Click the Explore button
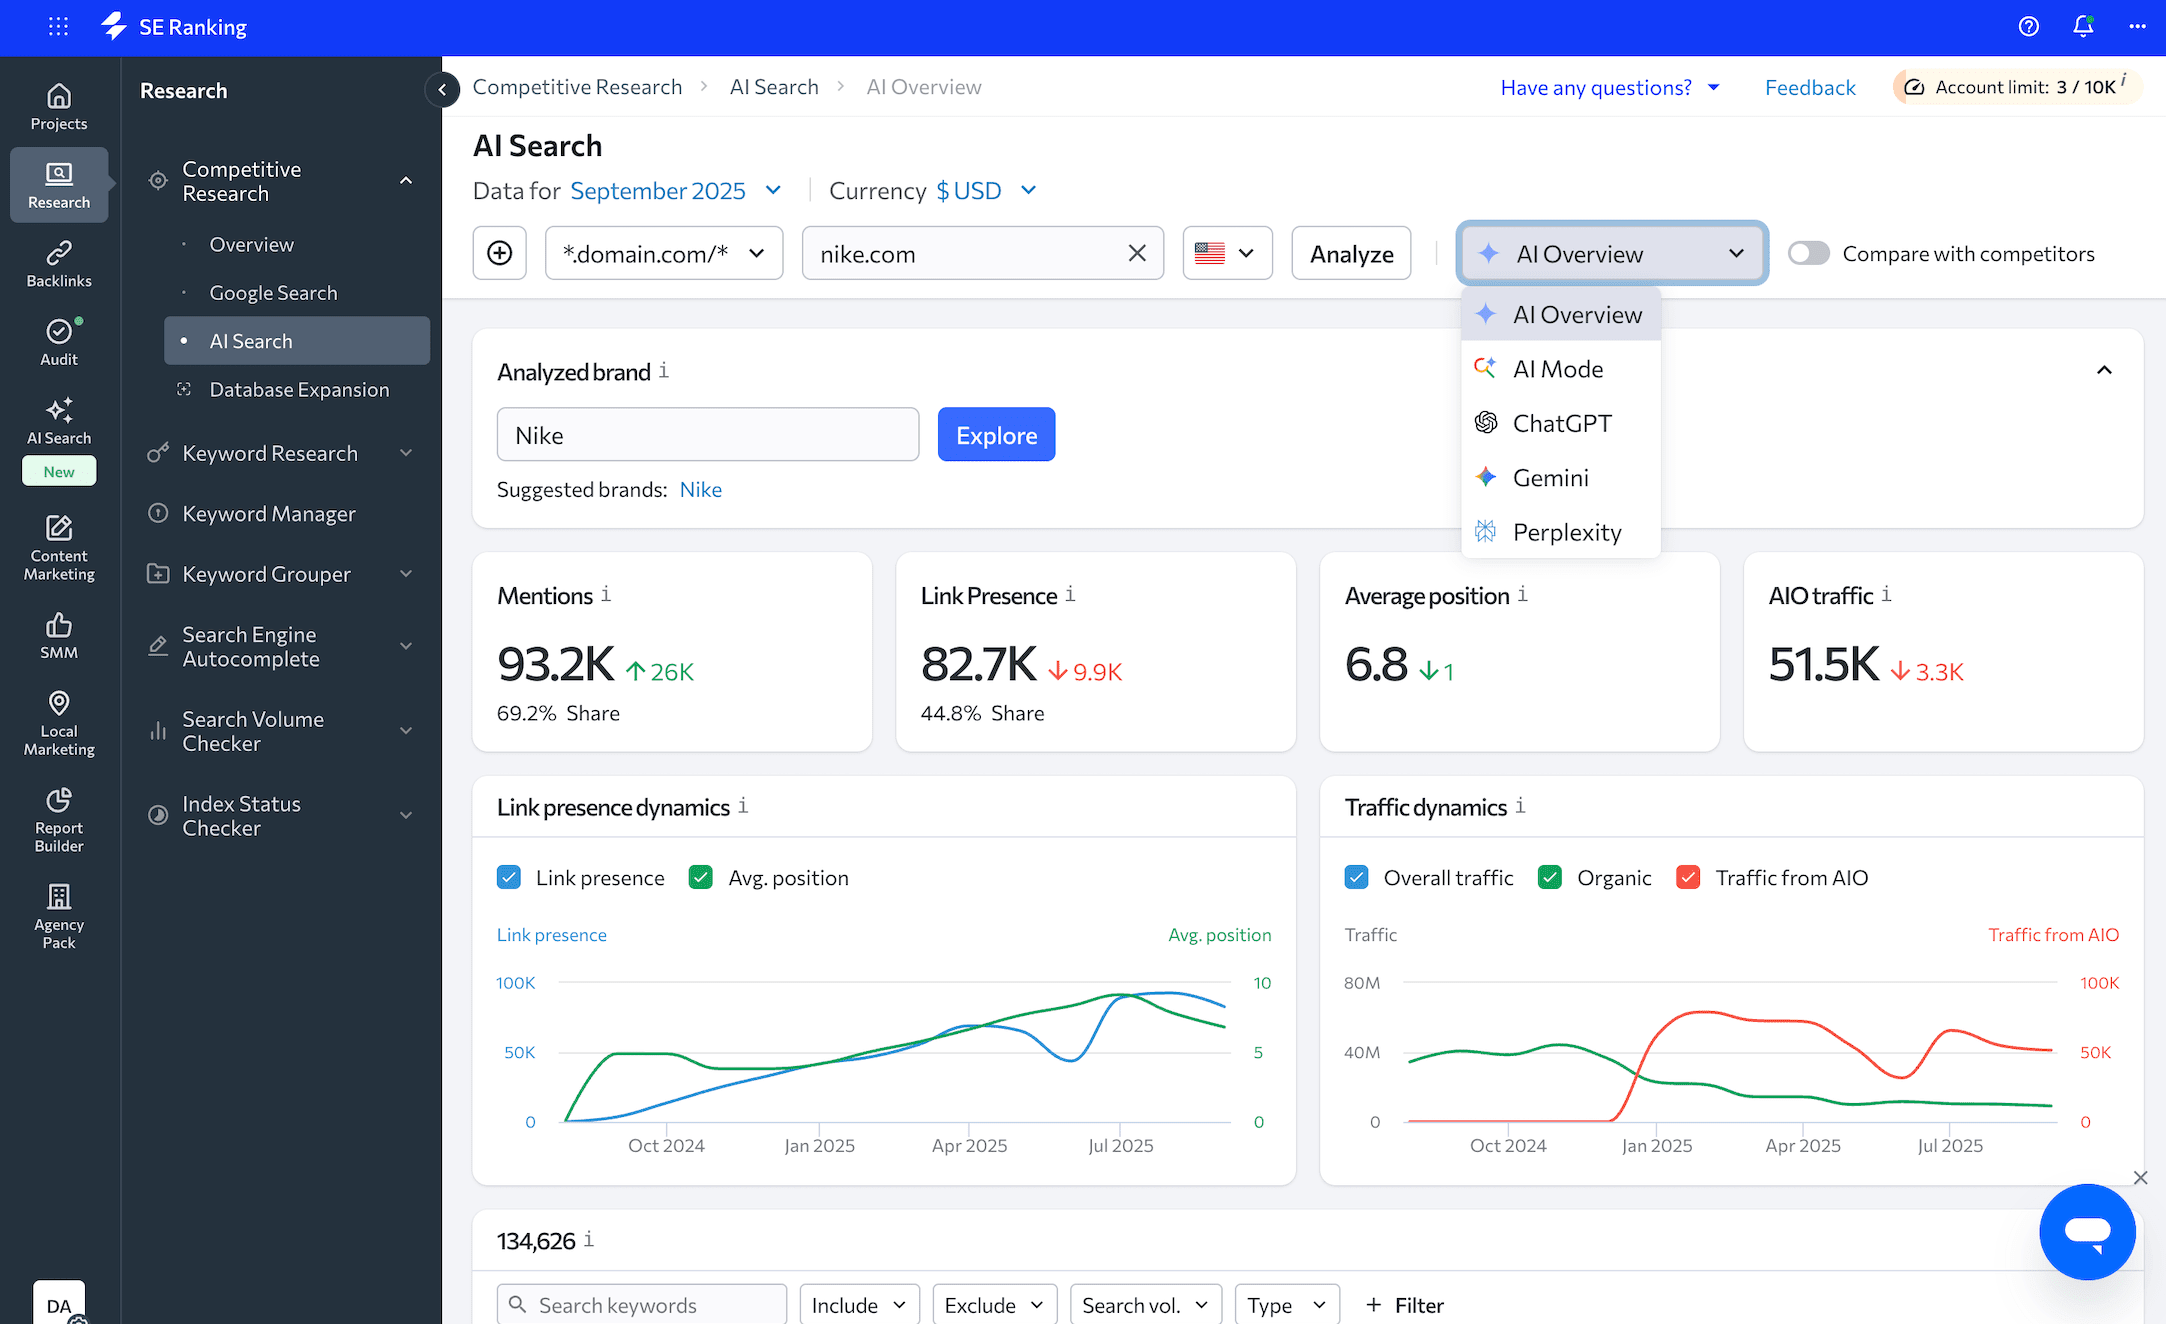Viewport: 2166px width, 1324px height. (x=996, y=434)
